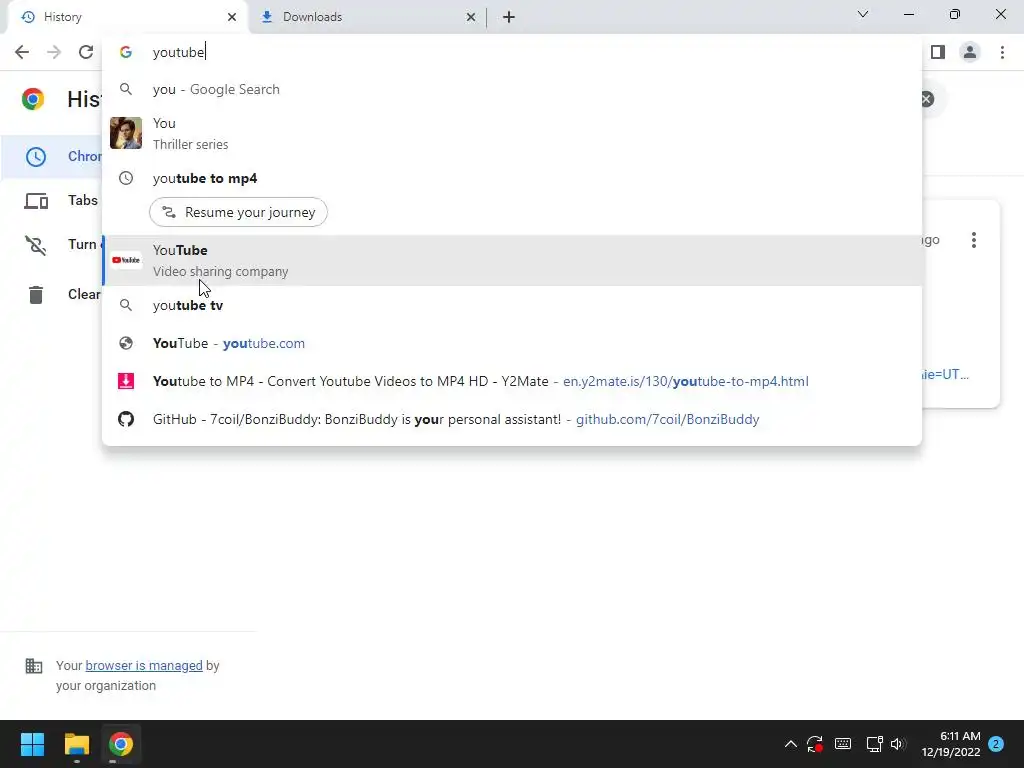
Task: Click the Clear browsing data trash icon
Action: click(x=36, y=295)
